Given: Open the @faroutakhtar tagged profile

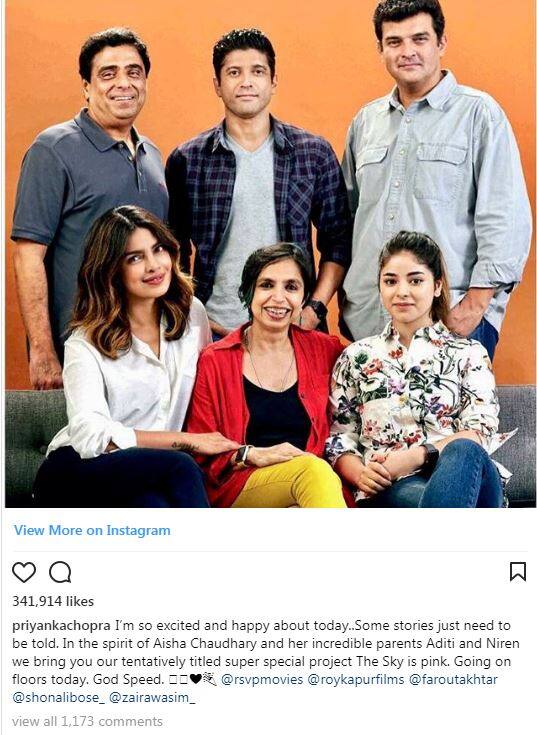Looking at the screenshot, I should point(453,680).
